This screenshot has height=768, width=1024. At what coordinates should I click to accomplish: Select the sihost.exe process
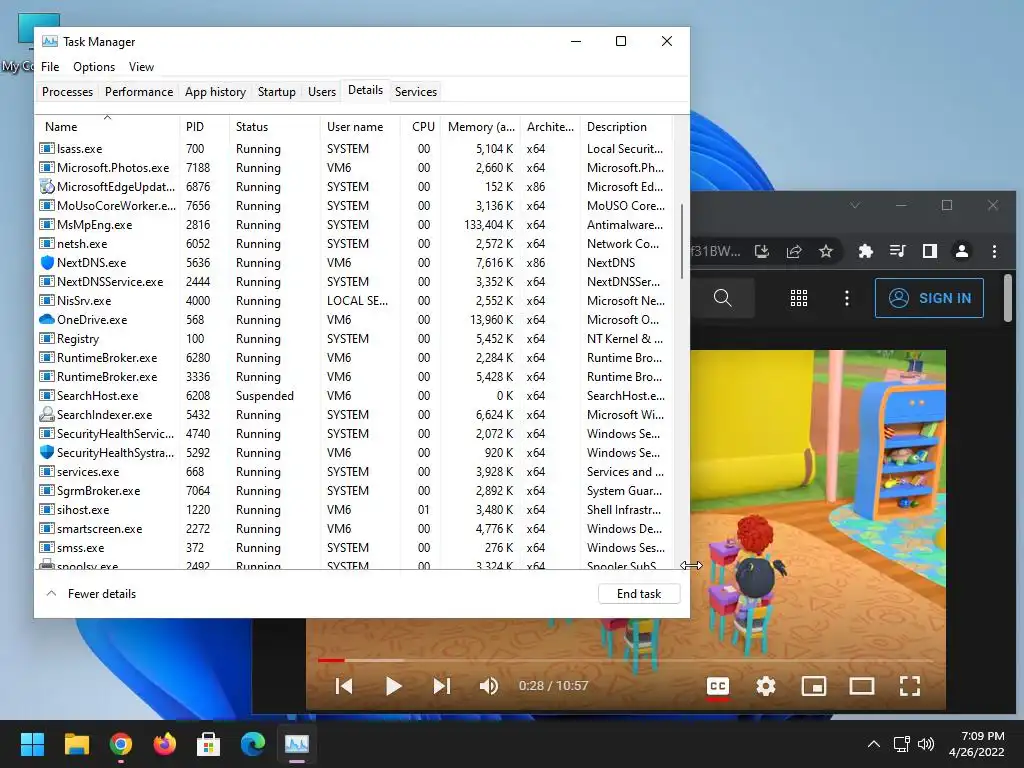[356, 510]
